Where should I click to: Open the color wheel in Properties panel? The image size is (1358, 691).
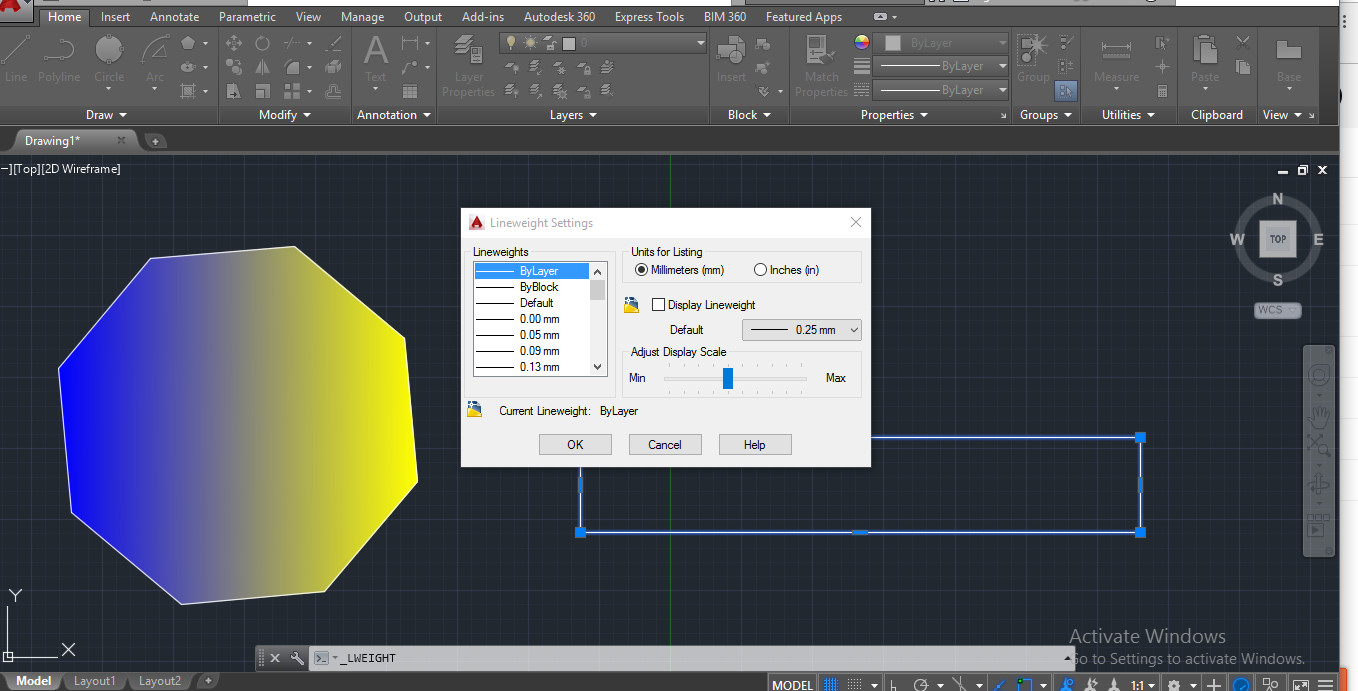tap(860, 42)
